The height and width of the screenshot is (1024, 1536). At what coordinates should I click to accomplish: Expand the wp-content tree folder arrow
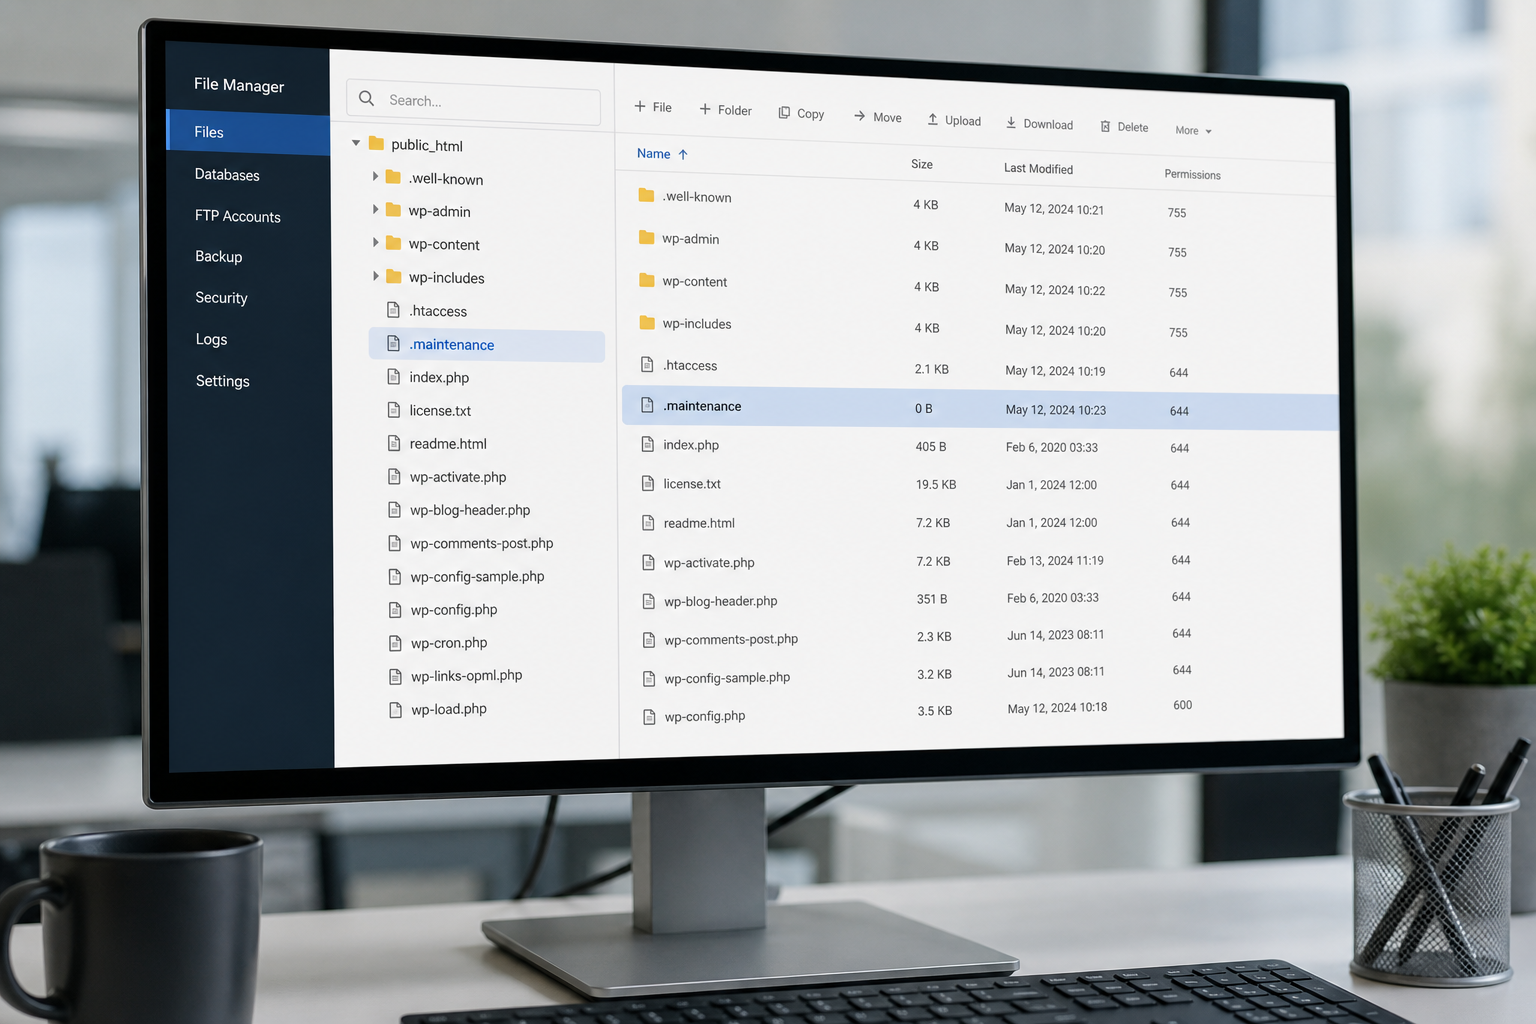click(375, 242)
